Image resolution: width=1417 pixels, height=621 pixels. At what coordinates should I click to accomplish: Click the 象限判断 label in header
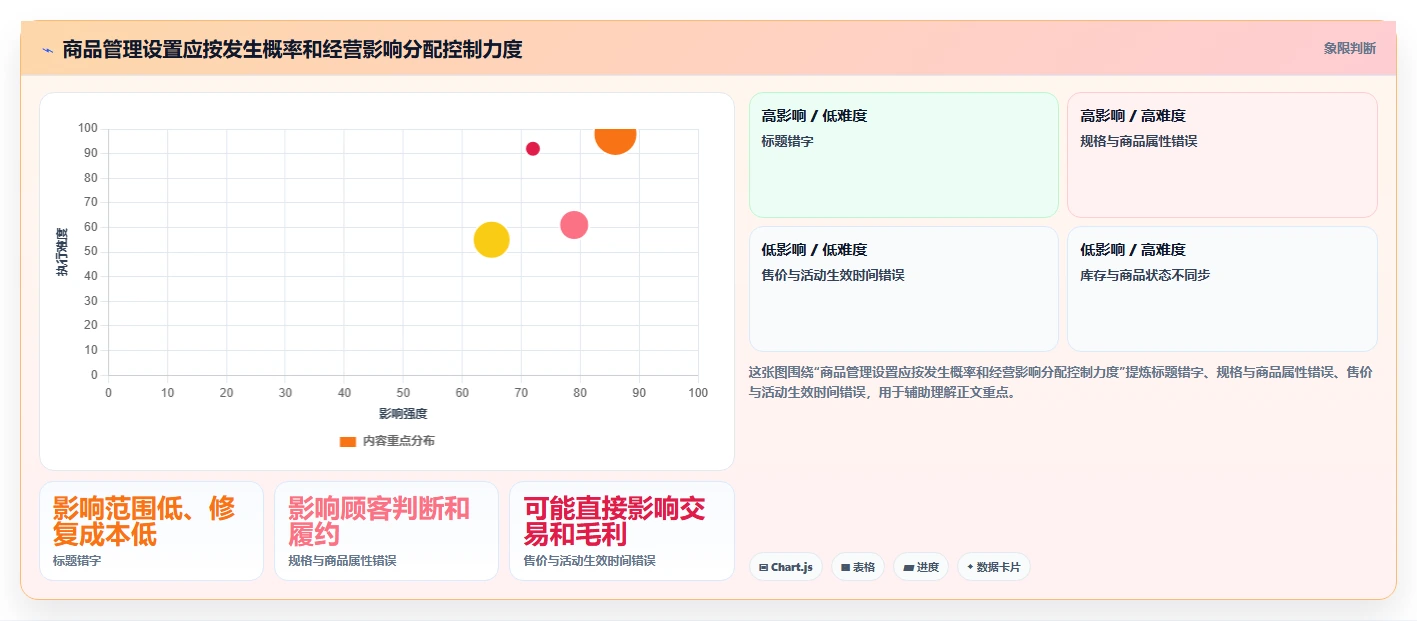pos(1350,48)
